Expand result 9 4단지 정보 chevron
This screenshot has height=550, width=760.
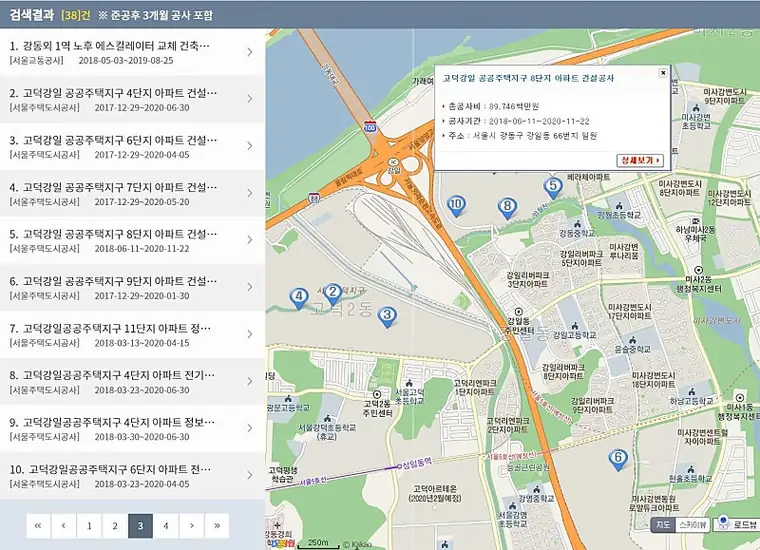(x=250, y=428)
